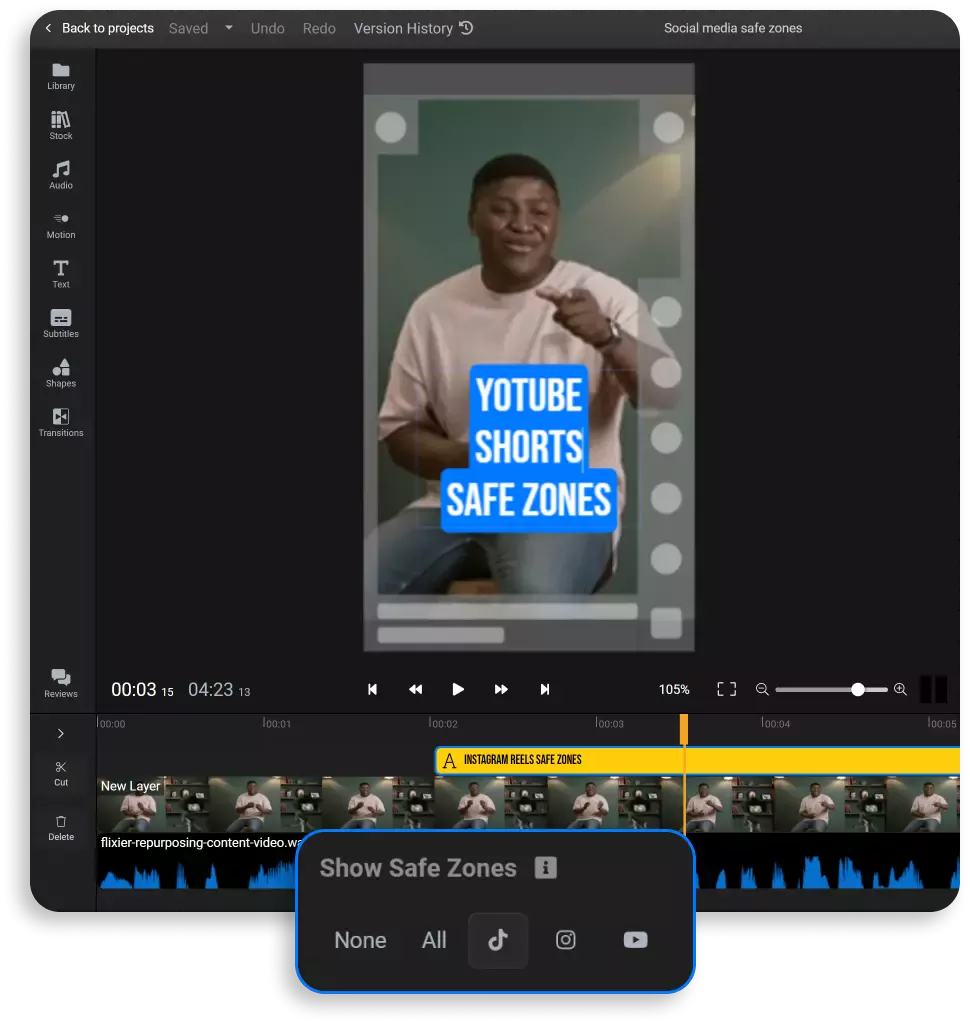Click Undo

tap(268, 28)
